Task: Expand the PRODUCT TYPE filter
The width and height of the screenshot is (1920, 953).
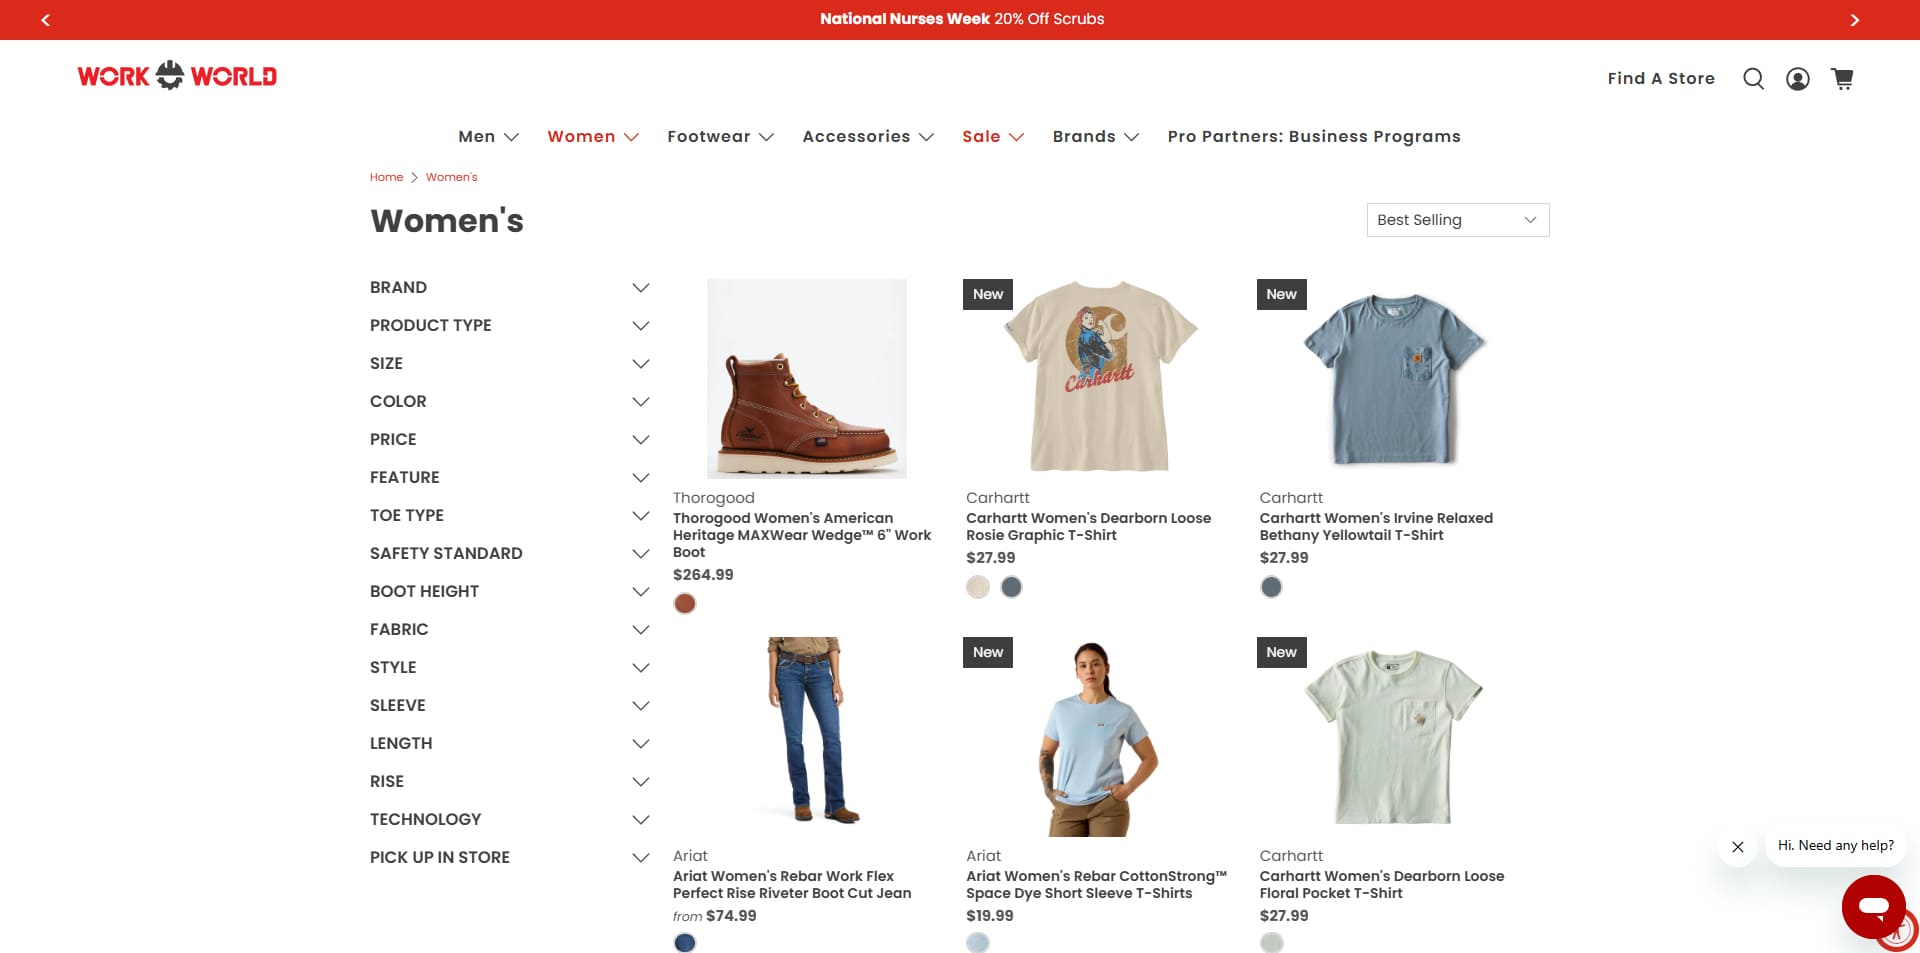Action: pyautogui.click(x=510, y=326)
